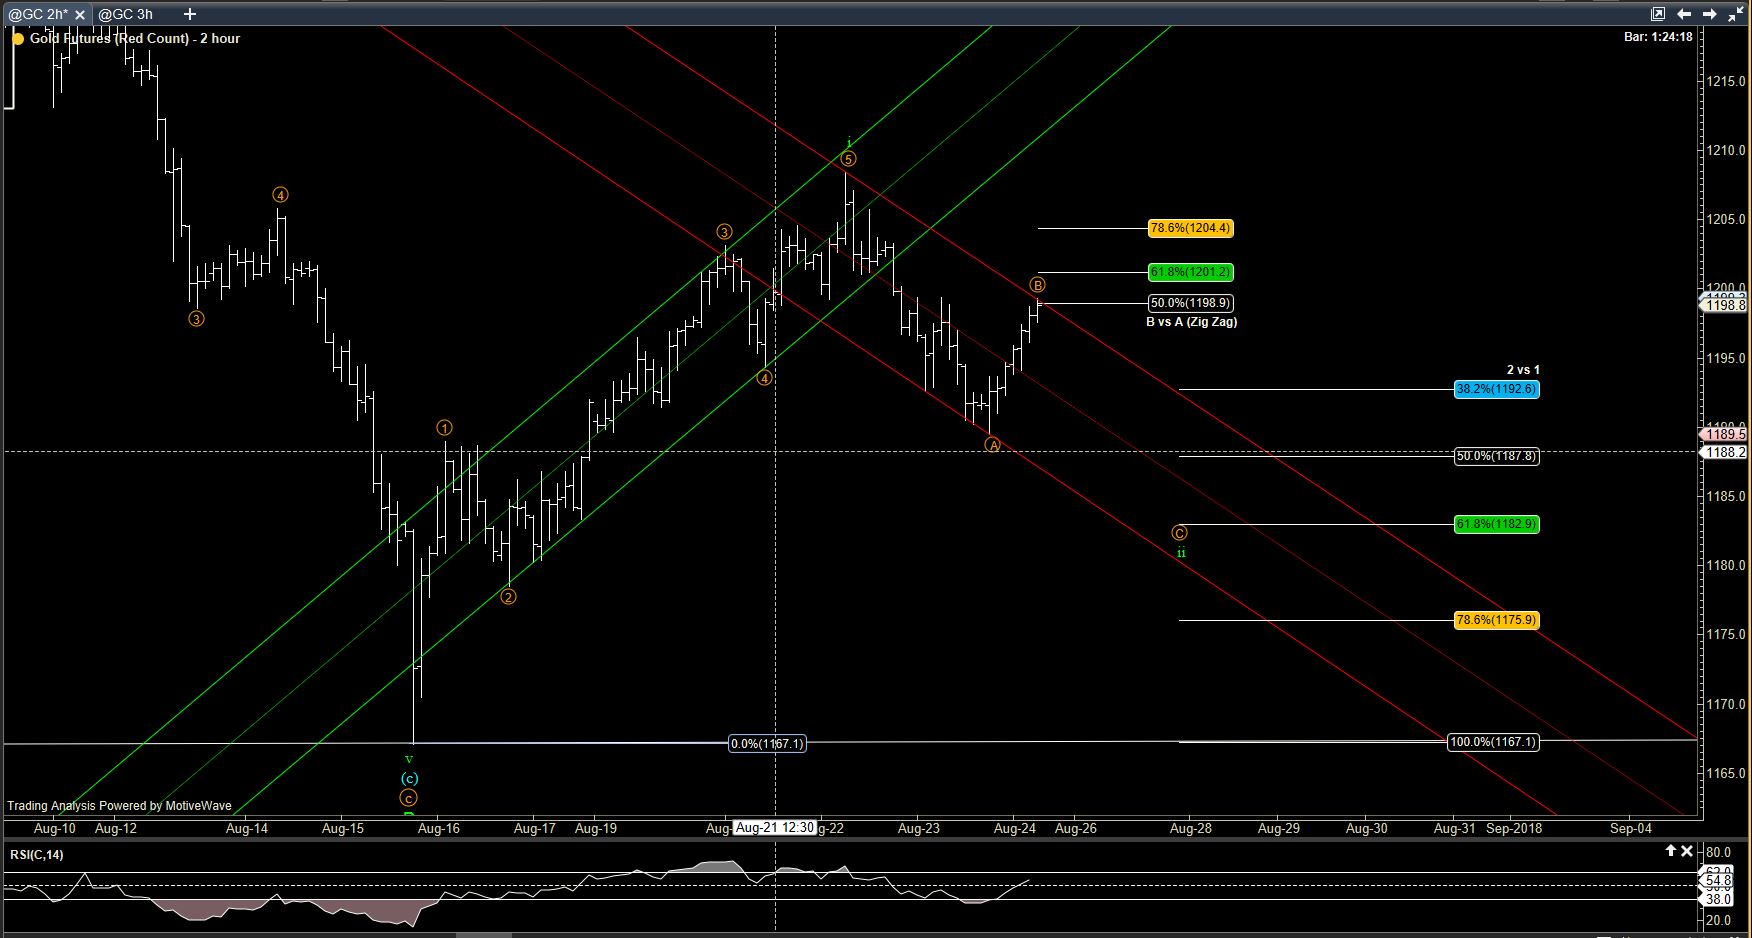
Task: Click the 1198.8 current price tag
Action: [x=1725, y=305]
